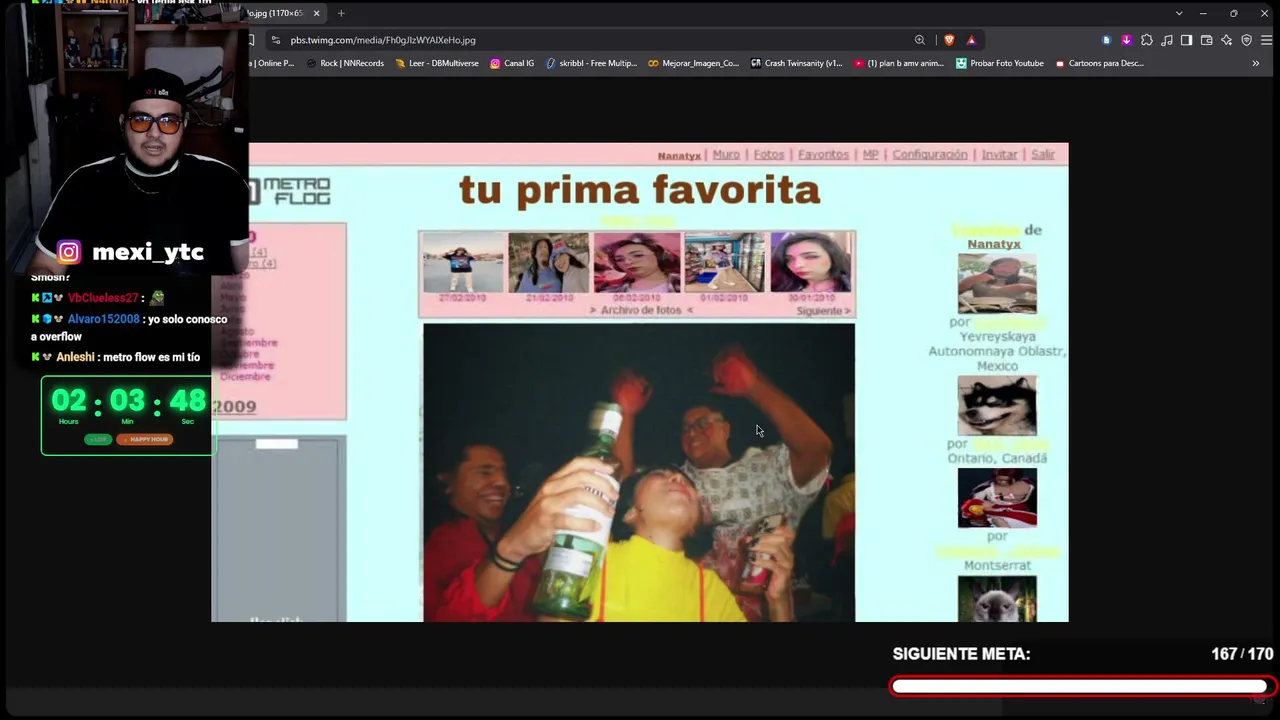1280x720 pixels.
Task: Open the Brave Rewards triangle icon
Action: point(971,40)
